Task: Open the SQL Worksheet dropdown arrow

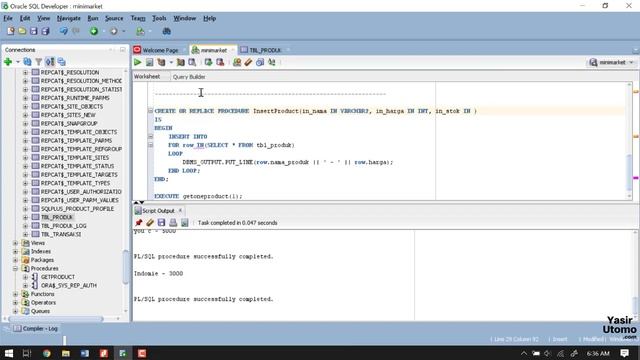Action: [x=150, y=31]
